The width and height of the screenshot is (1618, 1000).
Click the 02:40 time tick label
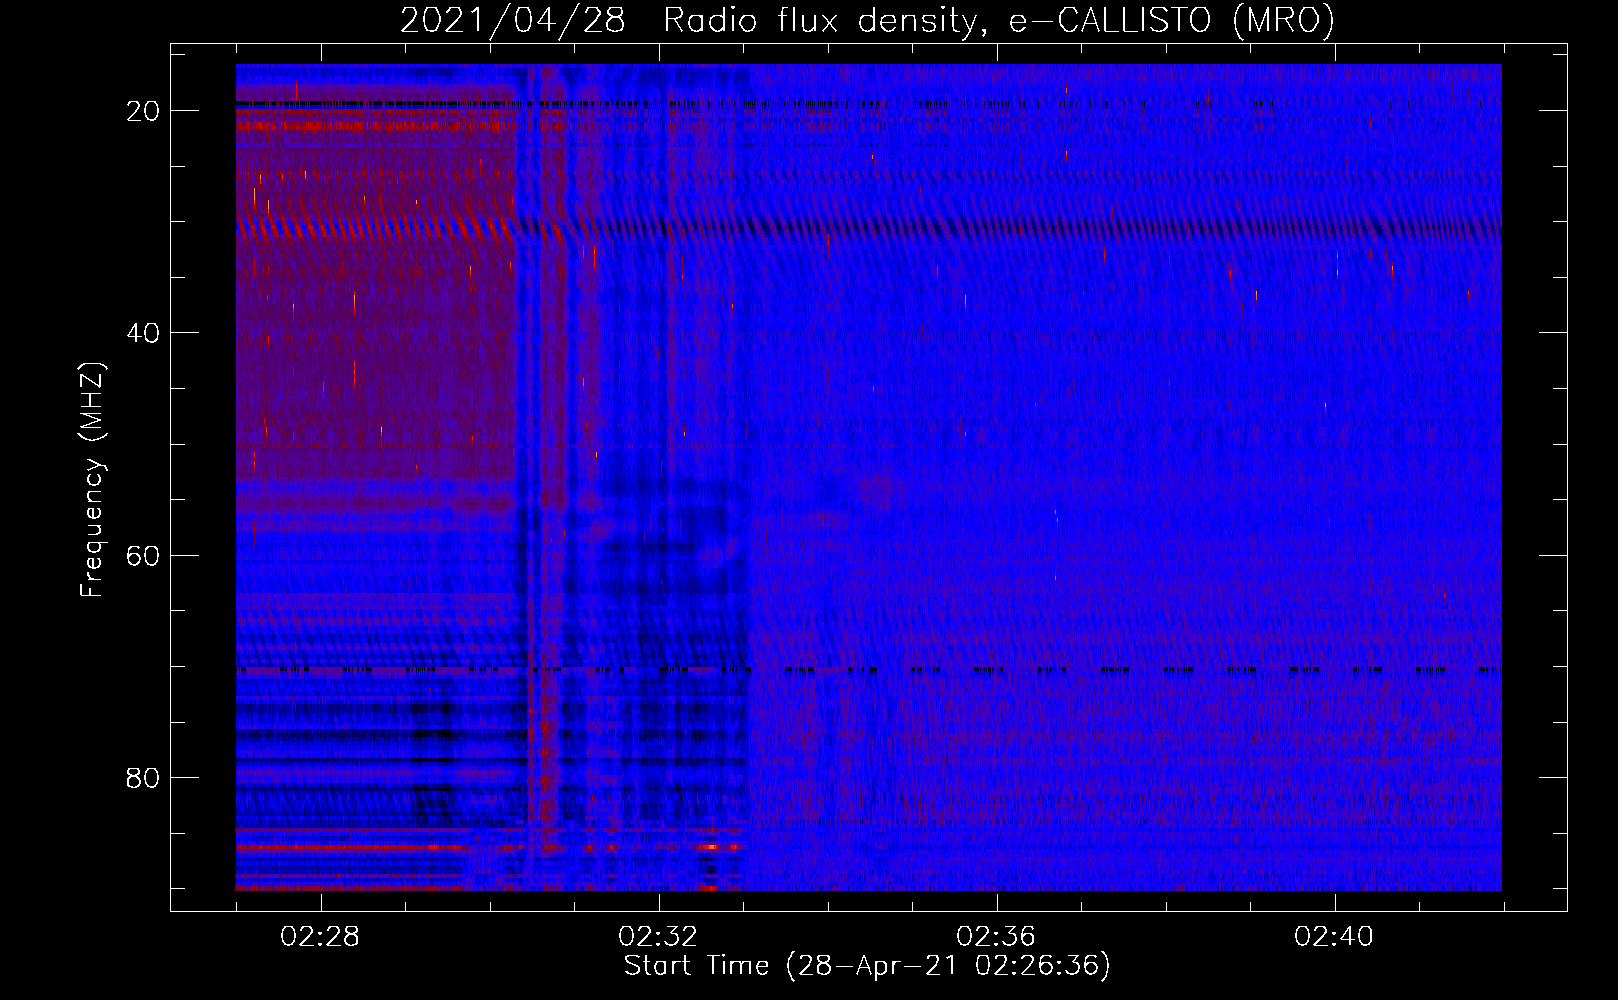(1334, 937)
